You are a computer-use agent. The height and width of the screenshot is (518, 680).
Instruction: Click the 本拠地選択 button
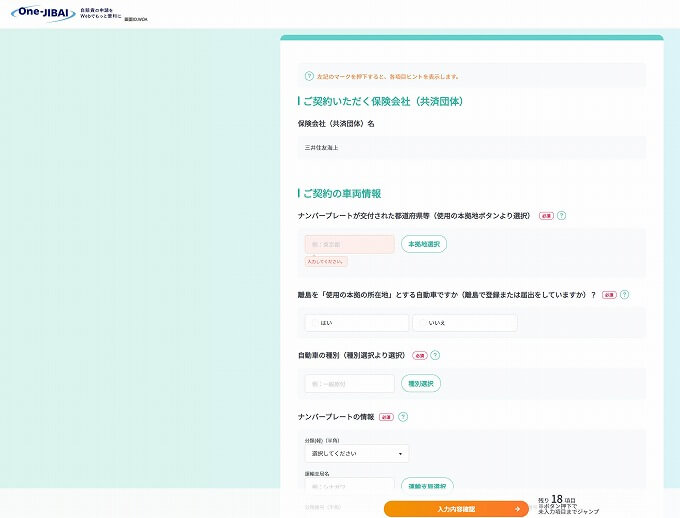[x=424, y=244]
